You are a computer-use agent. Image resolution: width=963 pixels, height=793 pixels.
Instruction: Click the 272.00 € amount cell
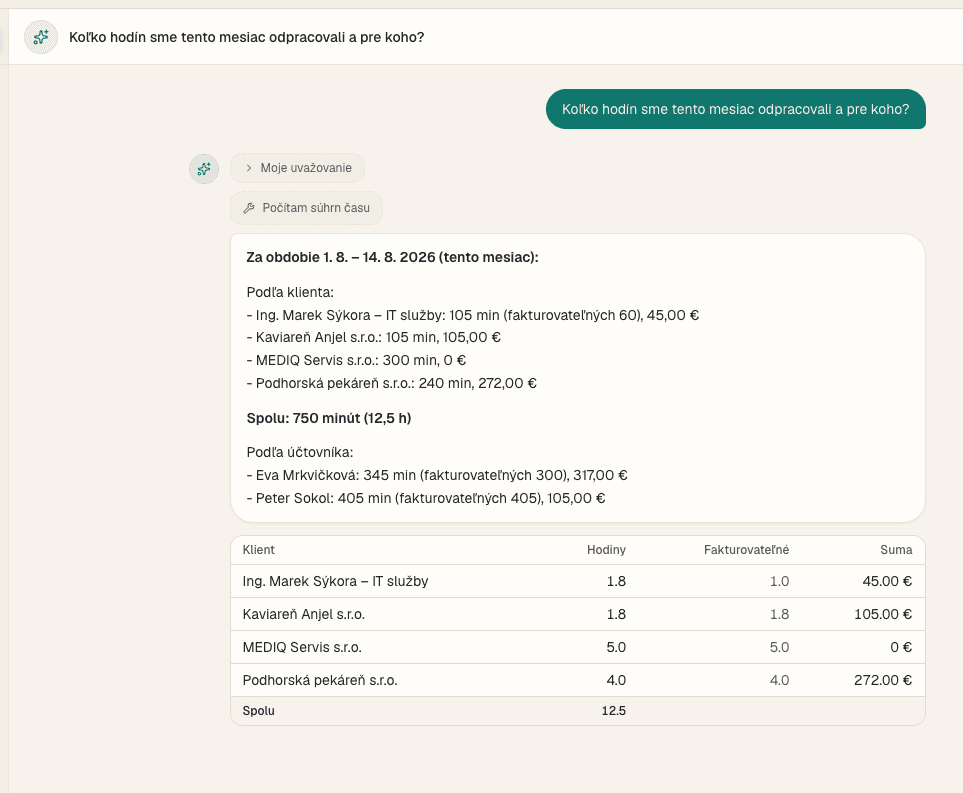click(x=883, y=680)
